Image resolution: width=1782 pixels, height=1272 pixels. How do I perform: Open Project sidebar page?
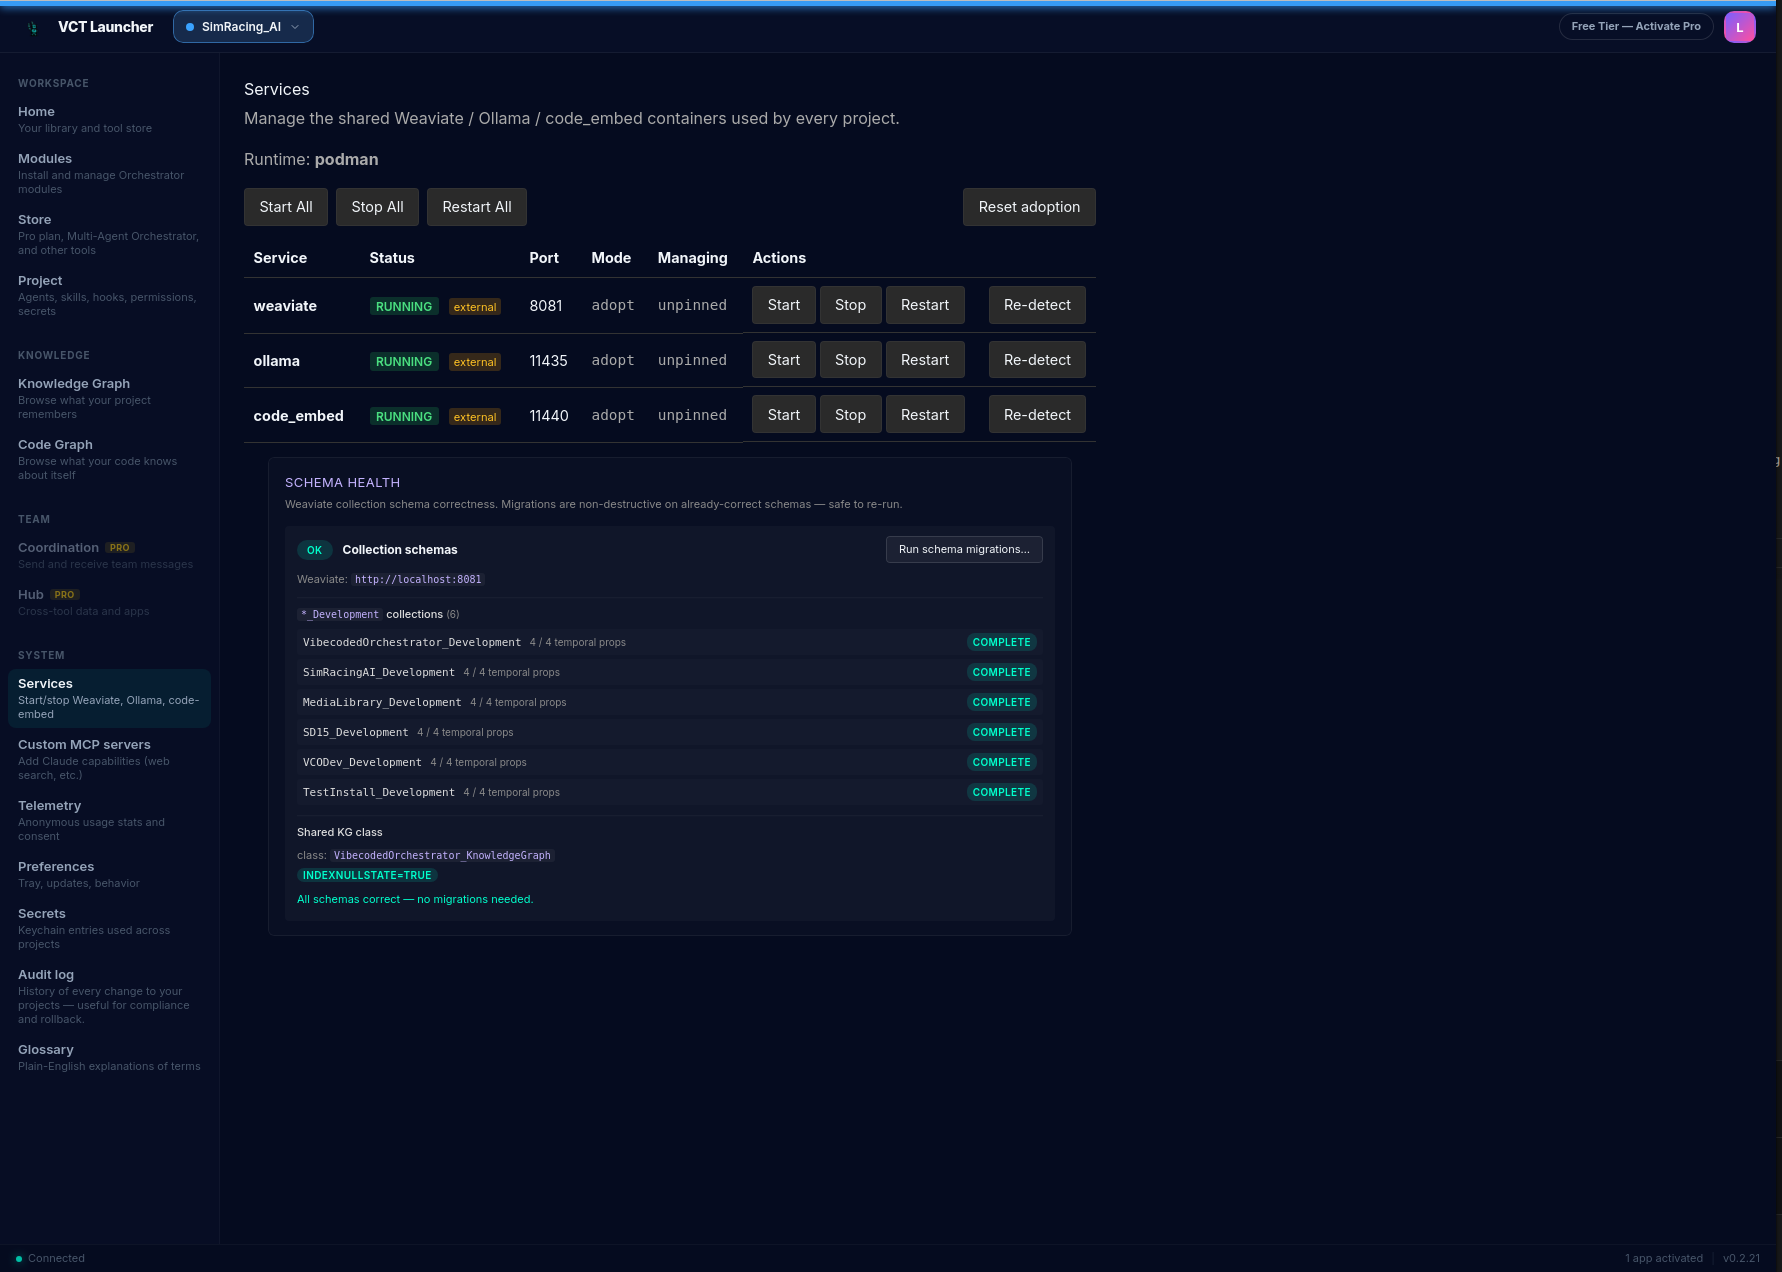click(109, 296)
